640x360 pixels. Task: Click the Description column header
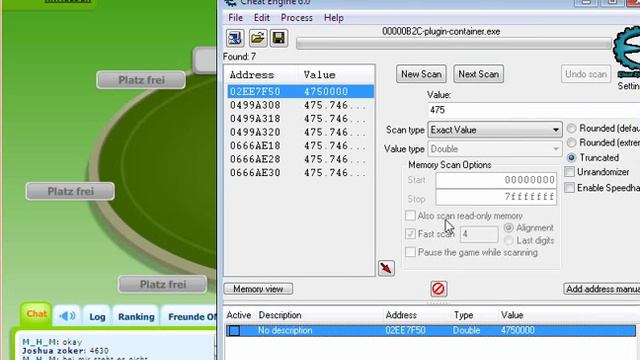tap(280, 315)
